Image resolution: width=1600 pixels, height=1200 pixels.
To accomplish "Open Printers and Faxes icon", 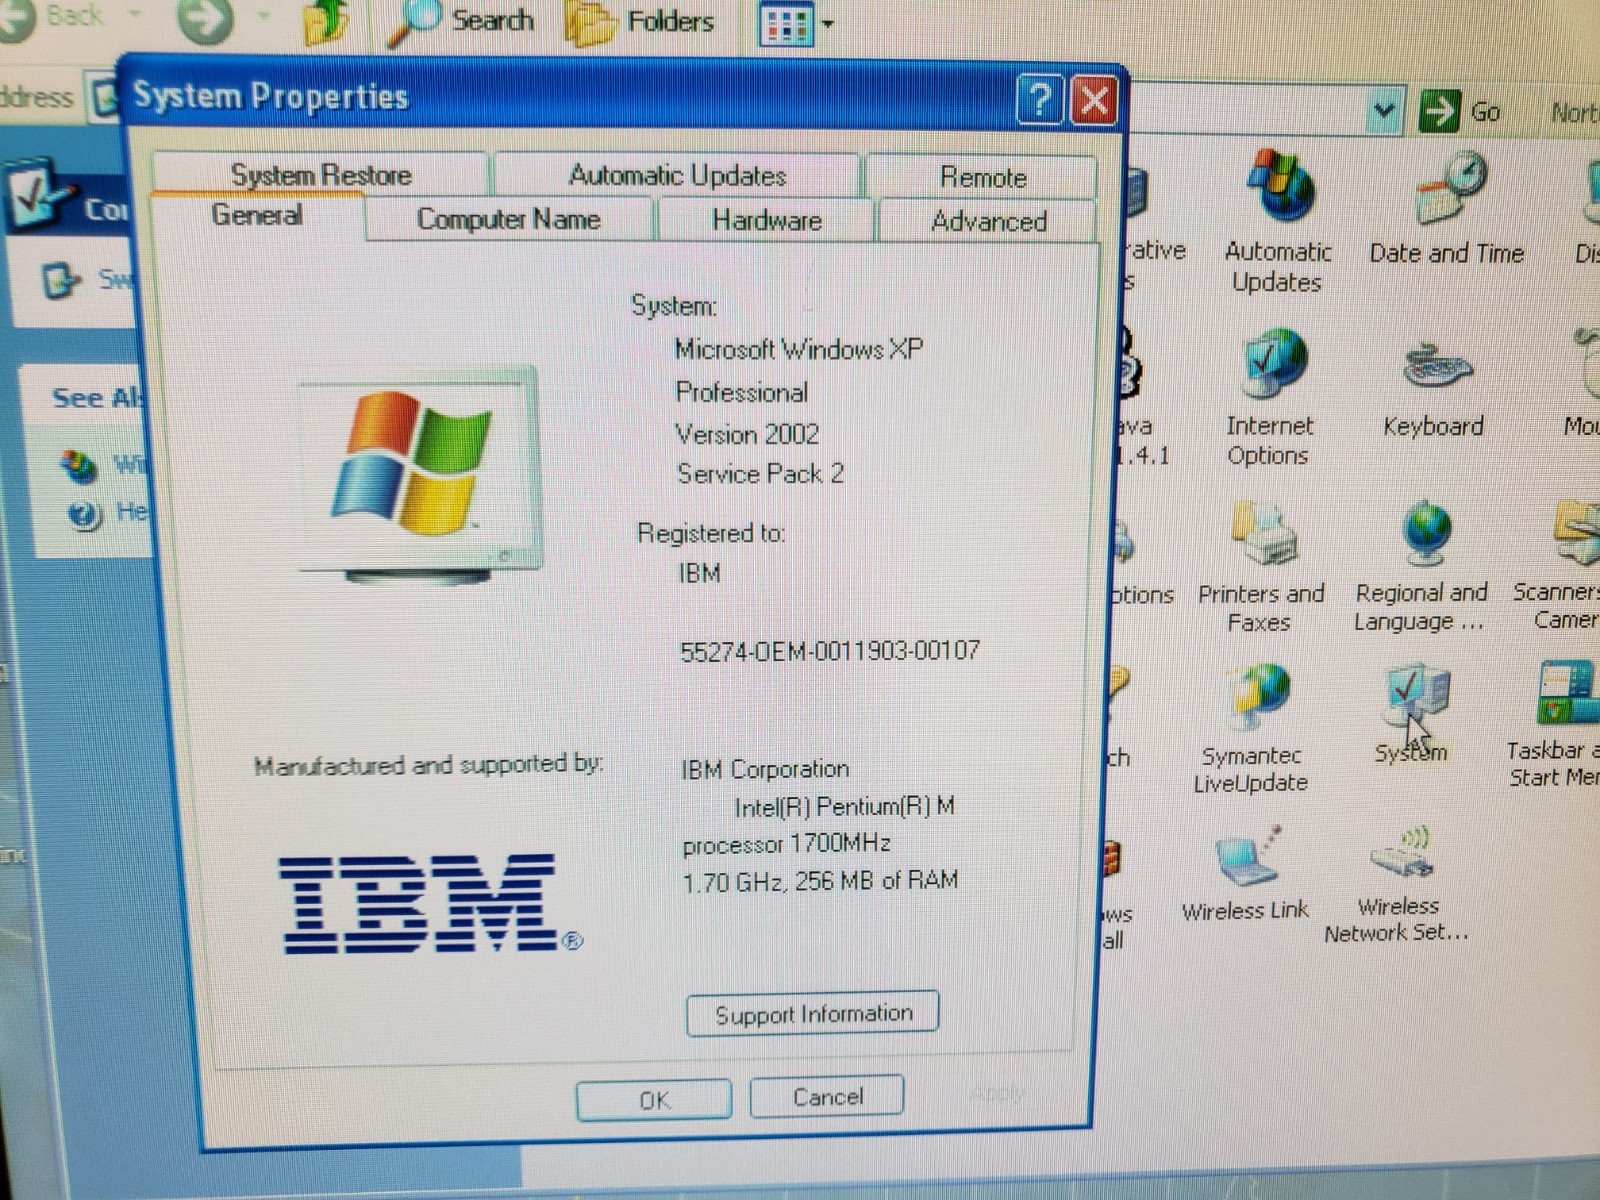I will click(1260, 566).
